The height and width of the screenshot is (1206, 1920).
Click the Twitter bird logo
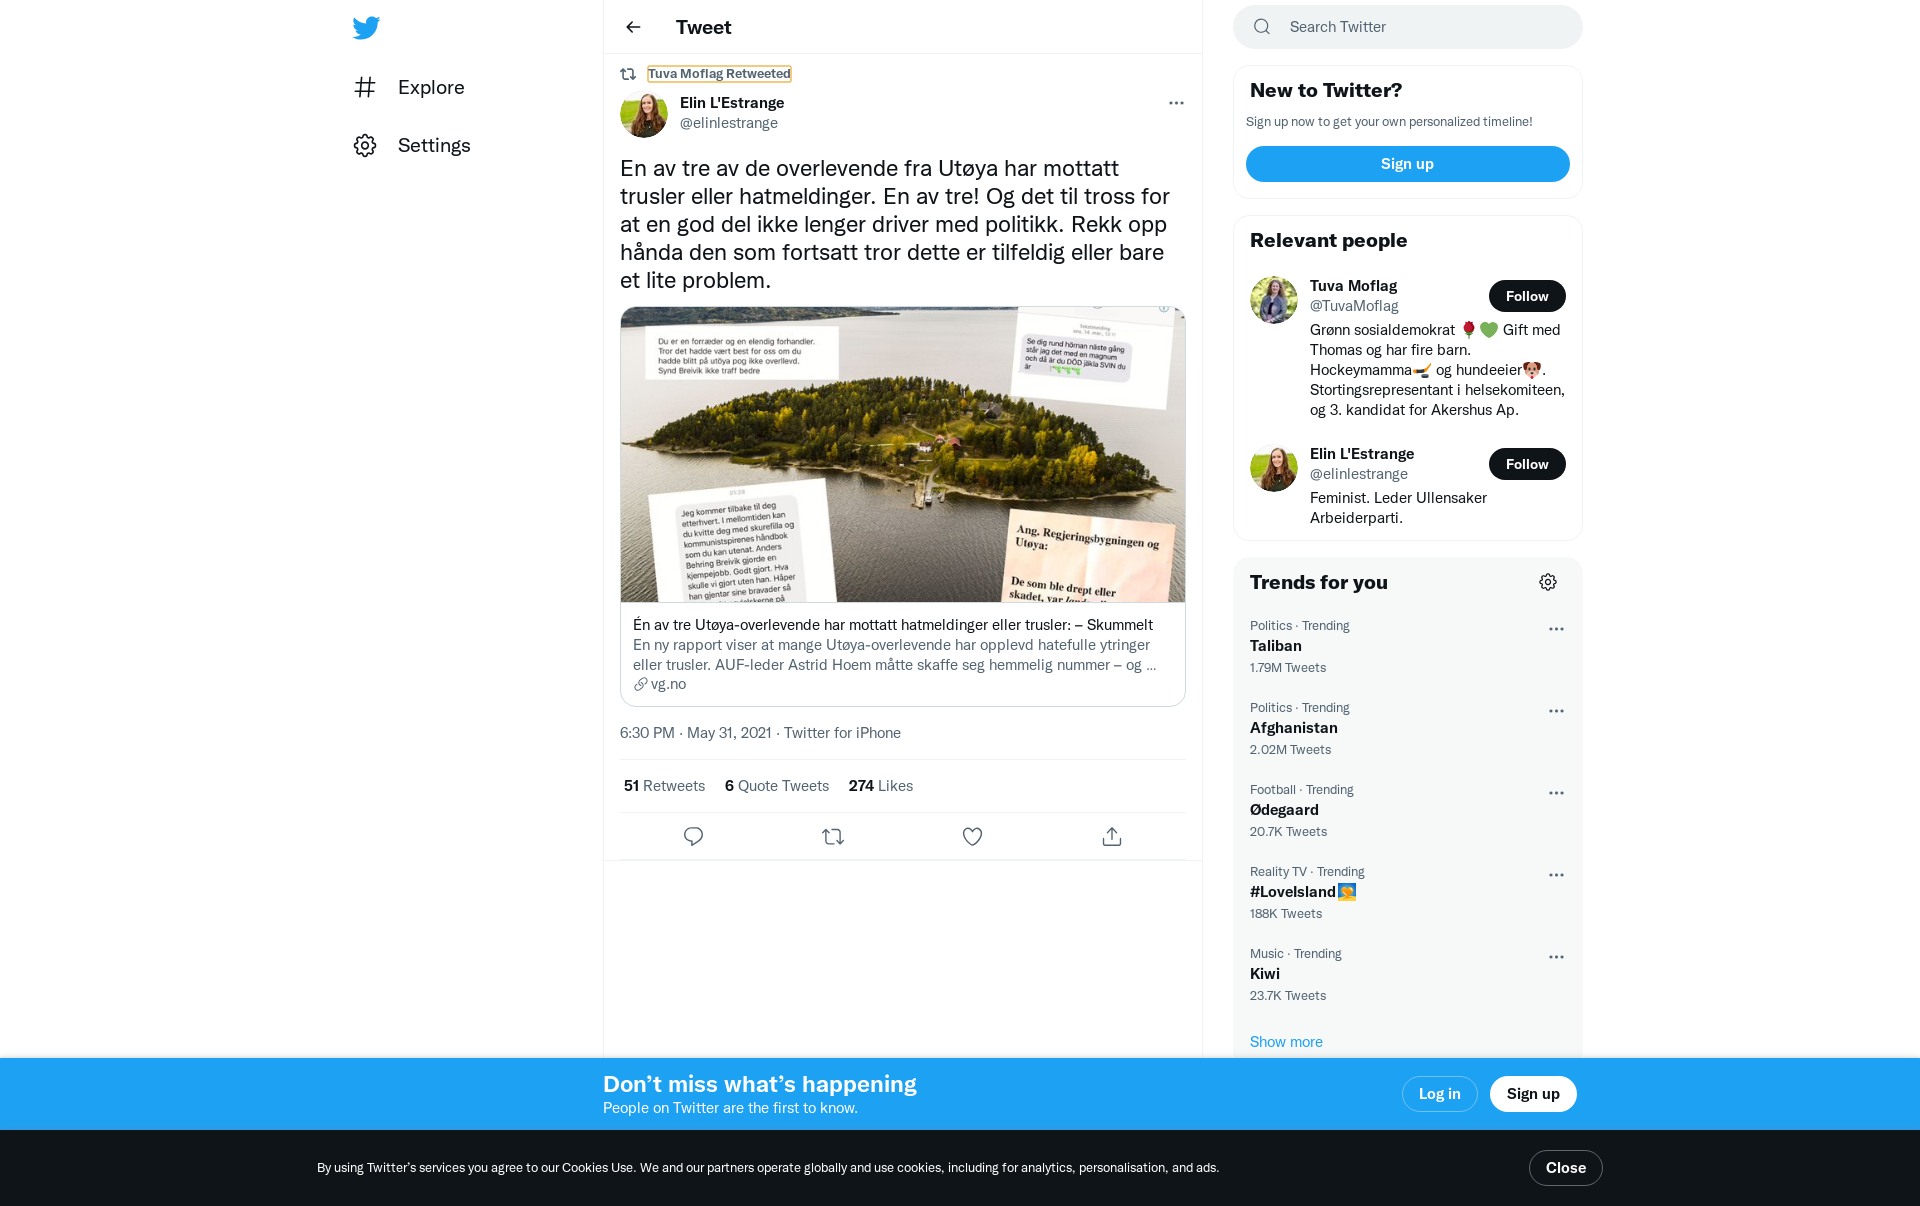click(x=366, y=28)
